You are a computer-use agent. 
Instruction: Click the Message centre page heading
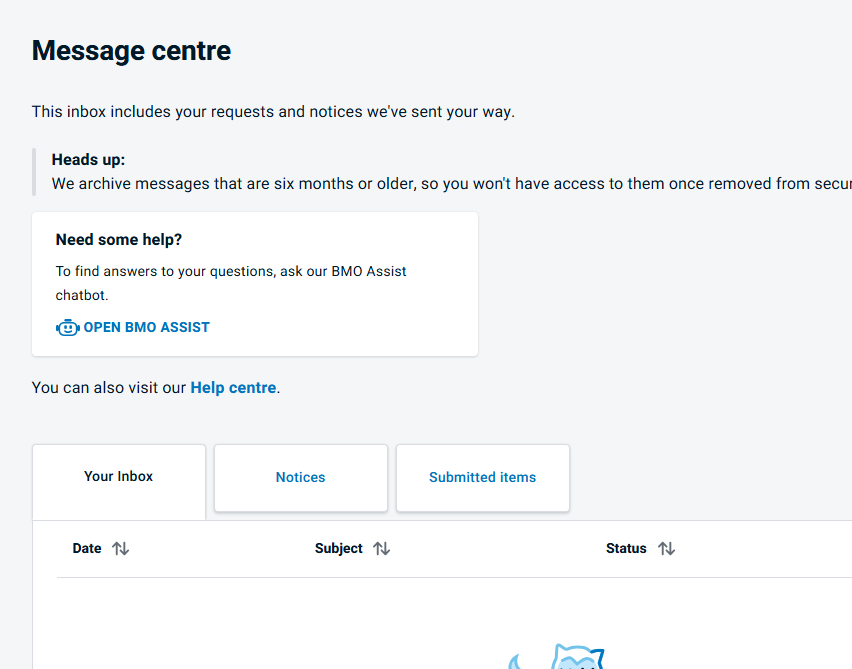point(131,51)
